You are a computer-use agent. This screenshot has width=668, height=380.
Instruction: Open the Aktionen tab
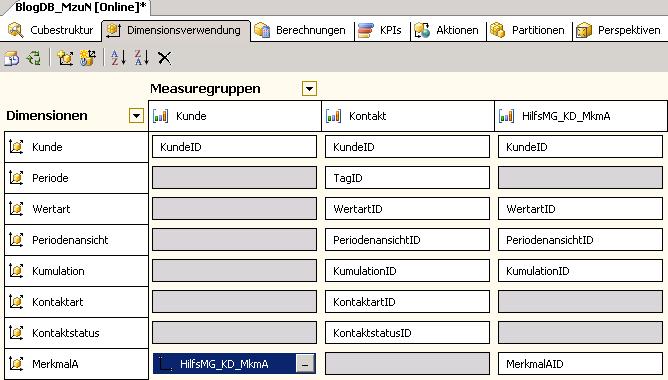pos(446,30)
